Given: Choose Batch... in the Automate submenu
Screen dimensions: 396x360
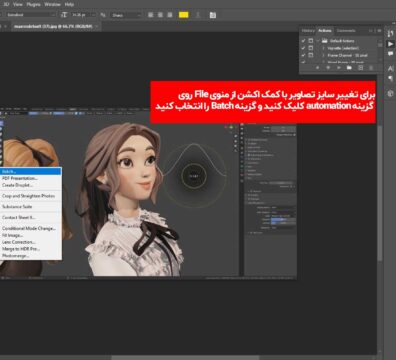Looking at the screenshot, I should coord(31,171).
